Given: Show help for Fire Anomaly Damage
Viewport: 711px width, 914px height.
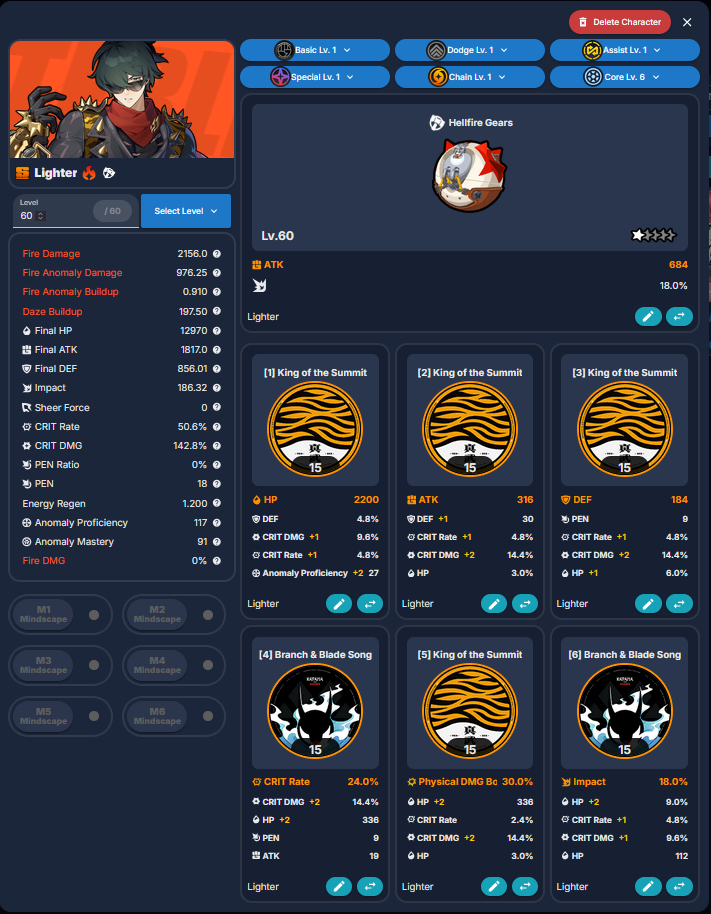Looking at the screenshot, I should coord(217,273).
